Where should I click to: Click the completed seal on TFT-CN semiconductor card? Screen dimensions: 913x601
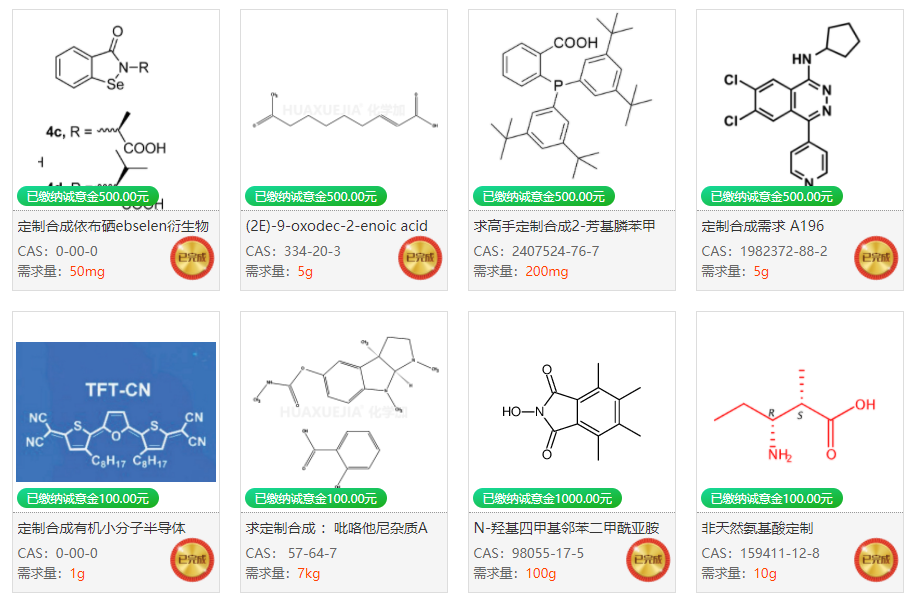192,560
